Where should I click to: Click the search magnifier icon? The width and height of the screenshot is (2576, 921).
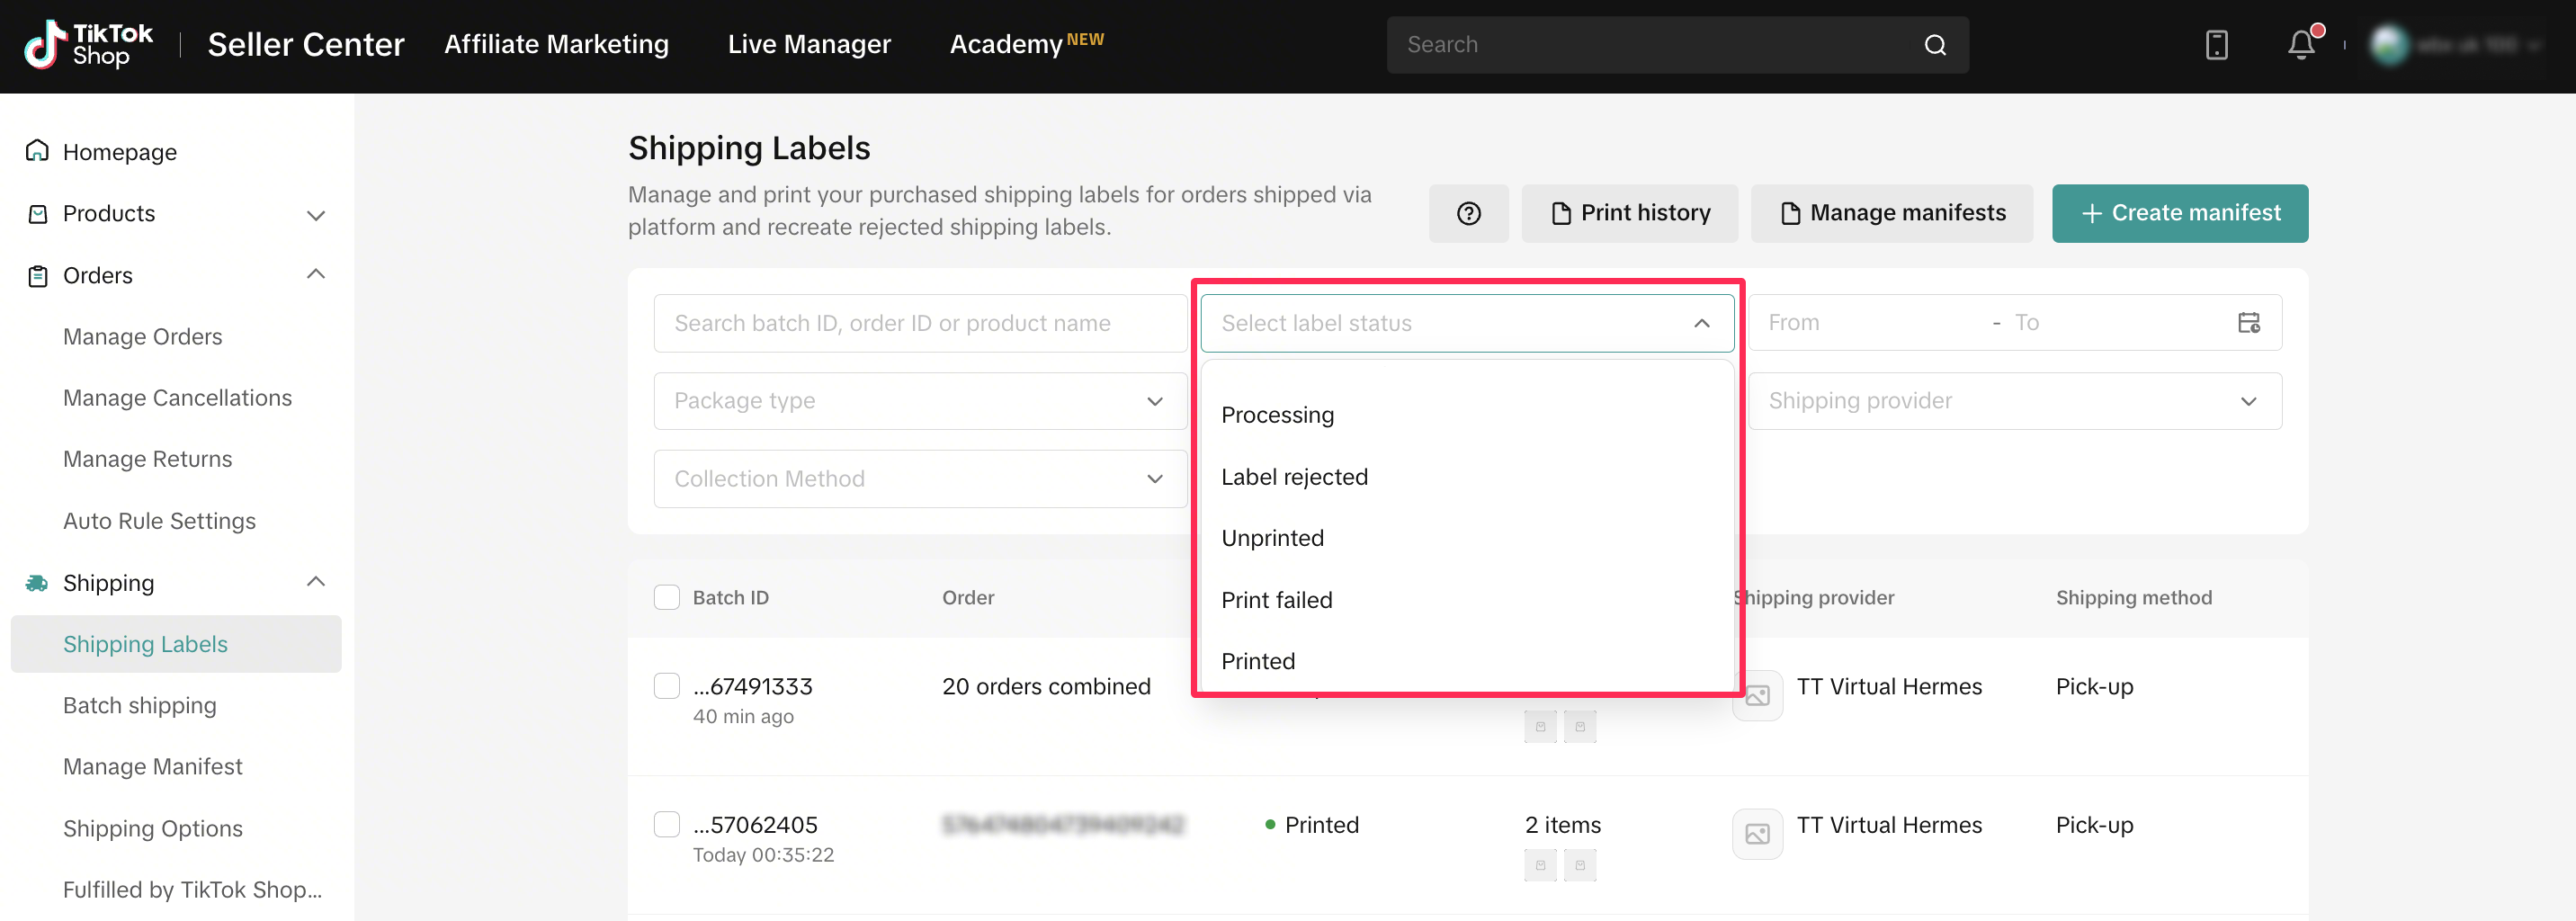[x=1934, y=45]
